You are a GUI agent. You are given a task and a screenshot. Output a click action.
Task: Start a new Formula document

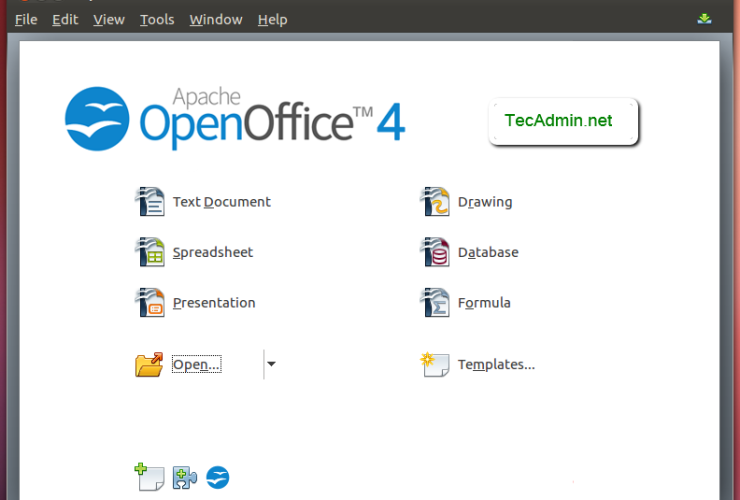(x=467, y=303)
